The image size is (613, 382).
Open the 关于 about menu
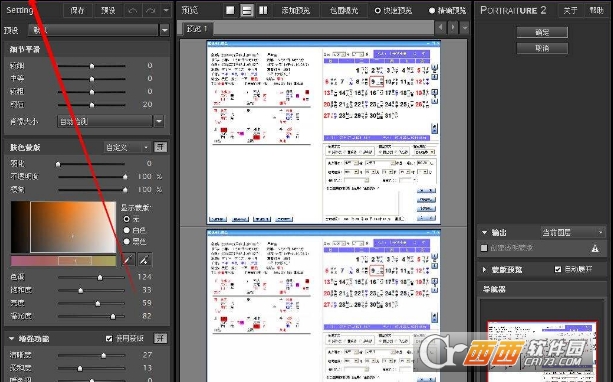[570, 11]
